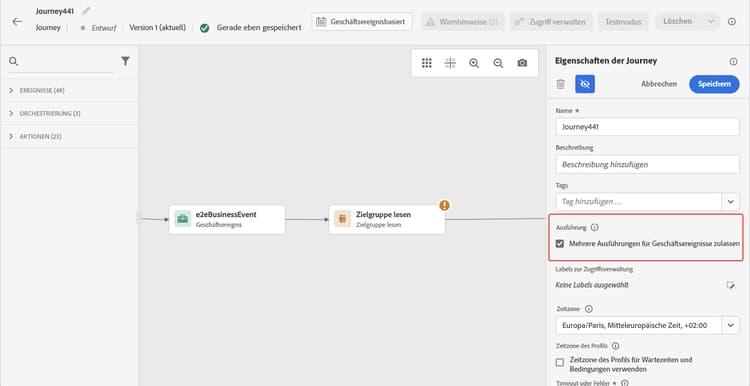Open the filter funnel icon
This screenshot has width=750, height=386.
click(x=125, y=61)
